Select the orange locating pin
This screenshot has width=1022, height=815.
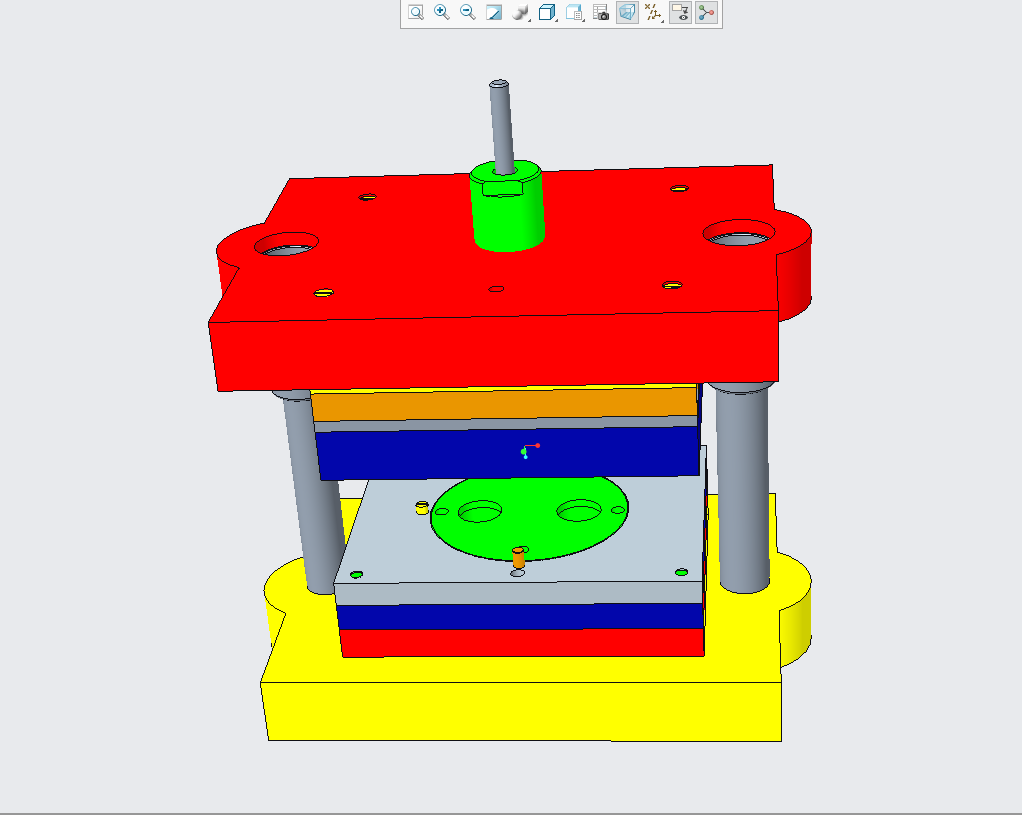coord(518,557)
